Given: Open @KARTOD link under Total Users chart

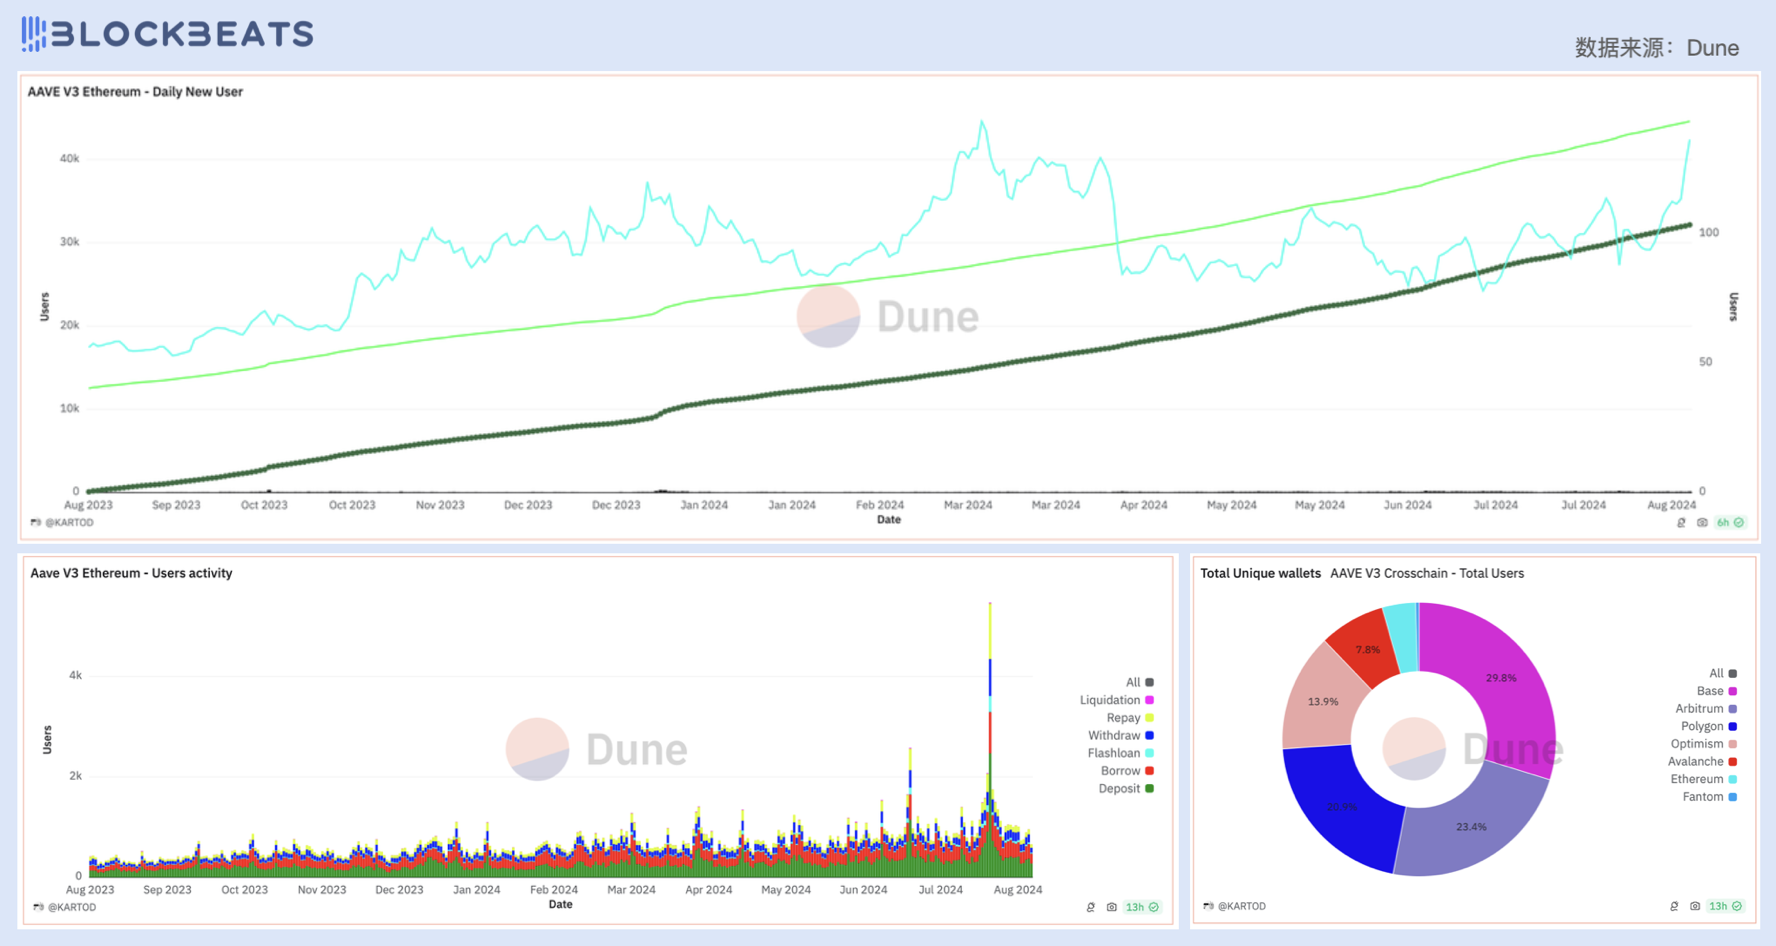Looking at the screenshot, I should (1240, 906).
